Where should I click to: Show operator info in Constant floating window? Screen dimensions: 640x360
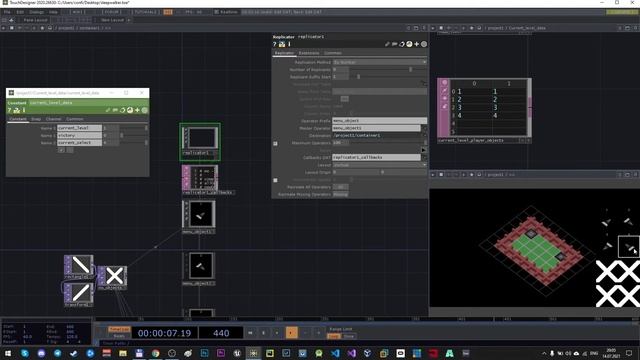(24, 110)
